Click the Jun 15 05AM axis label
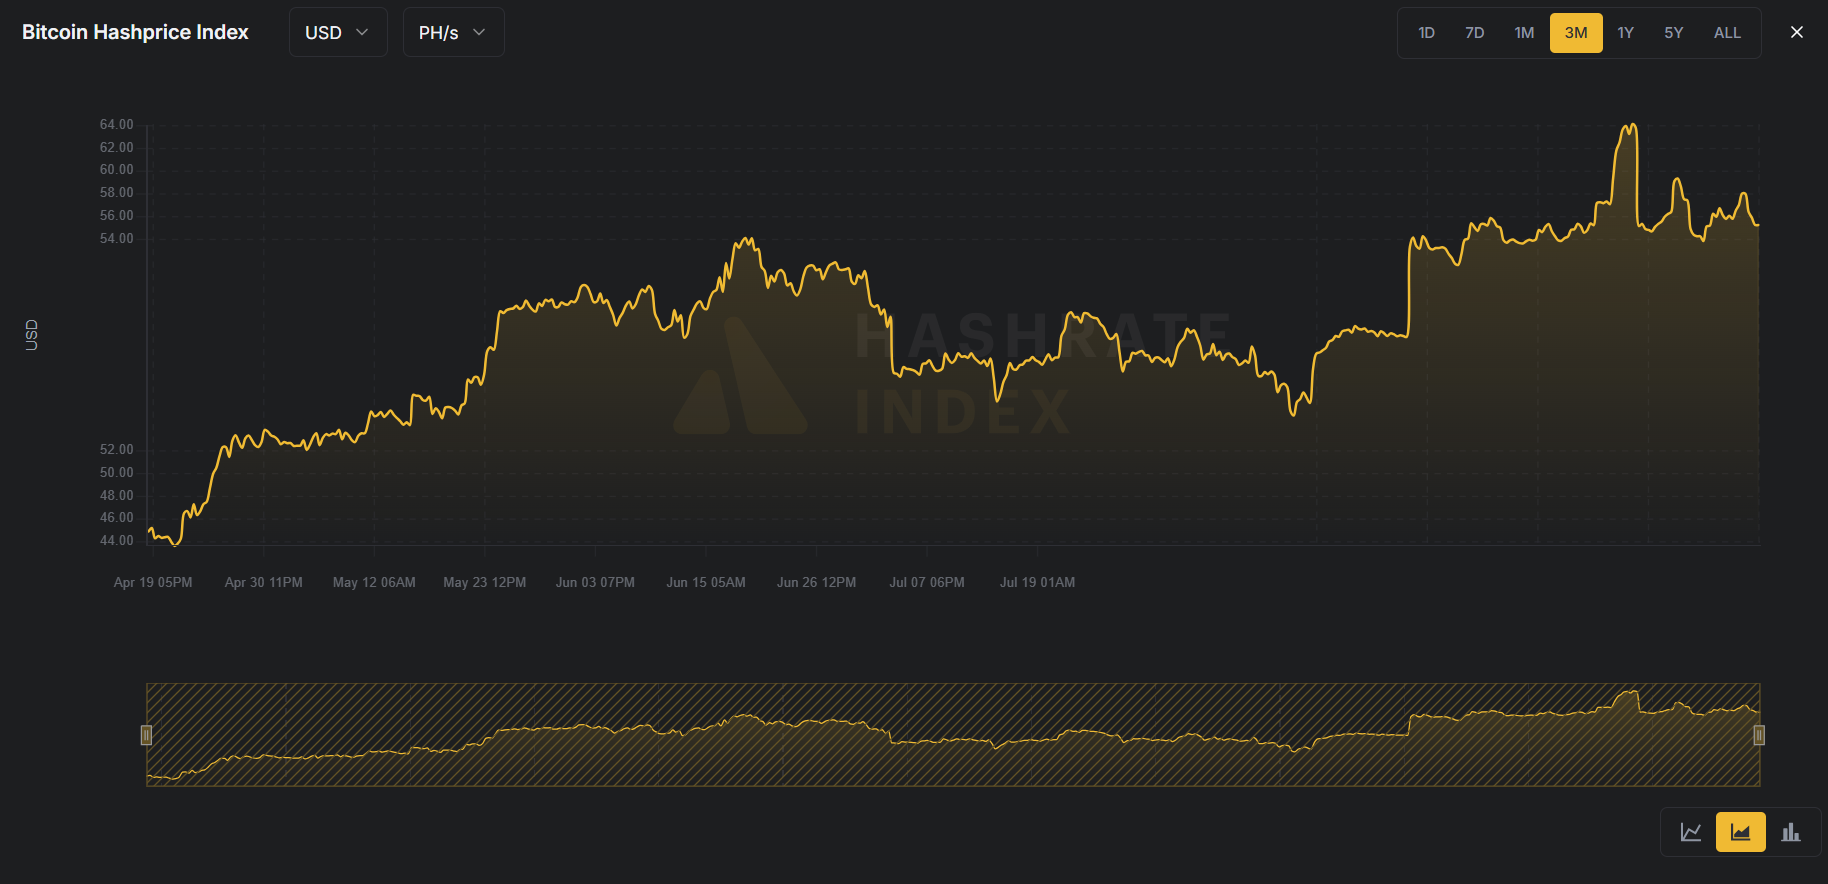Screen dimensions: 1828x884 706,582
